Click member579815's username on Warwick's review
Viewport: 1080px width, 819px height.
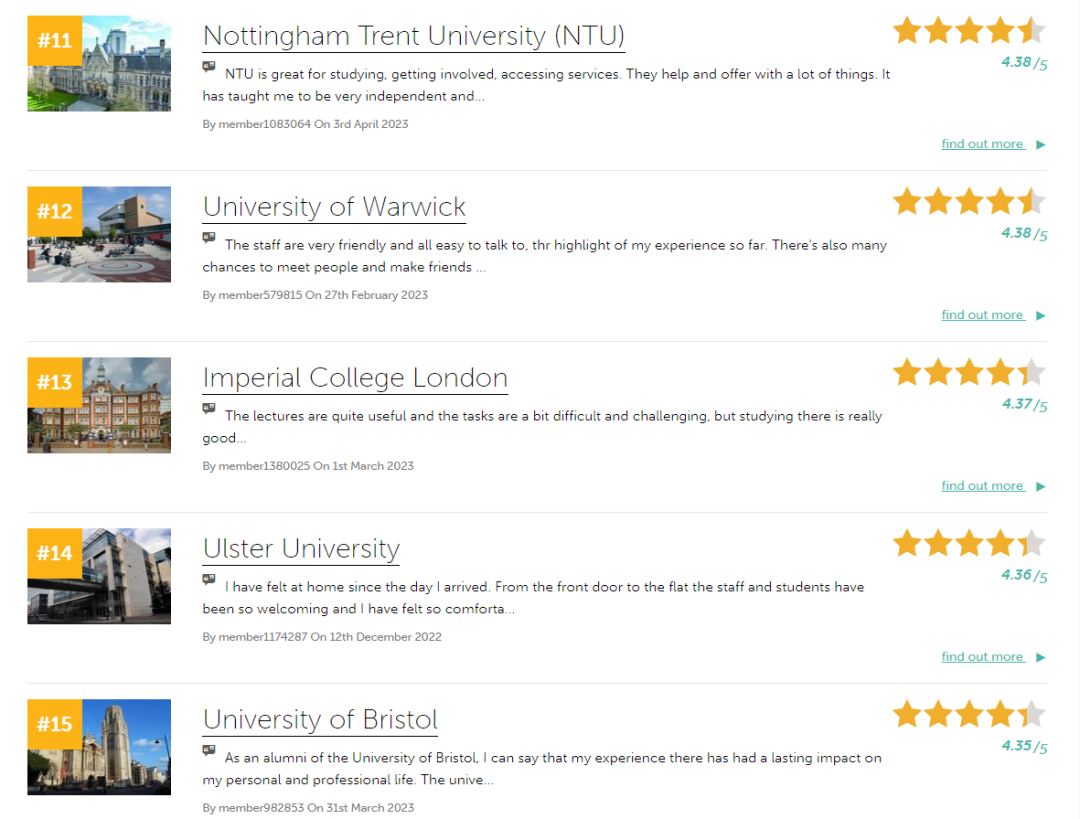pyautogui.click(x=252, y=295)
